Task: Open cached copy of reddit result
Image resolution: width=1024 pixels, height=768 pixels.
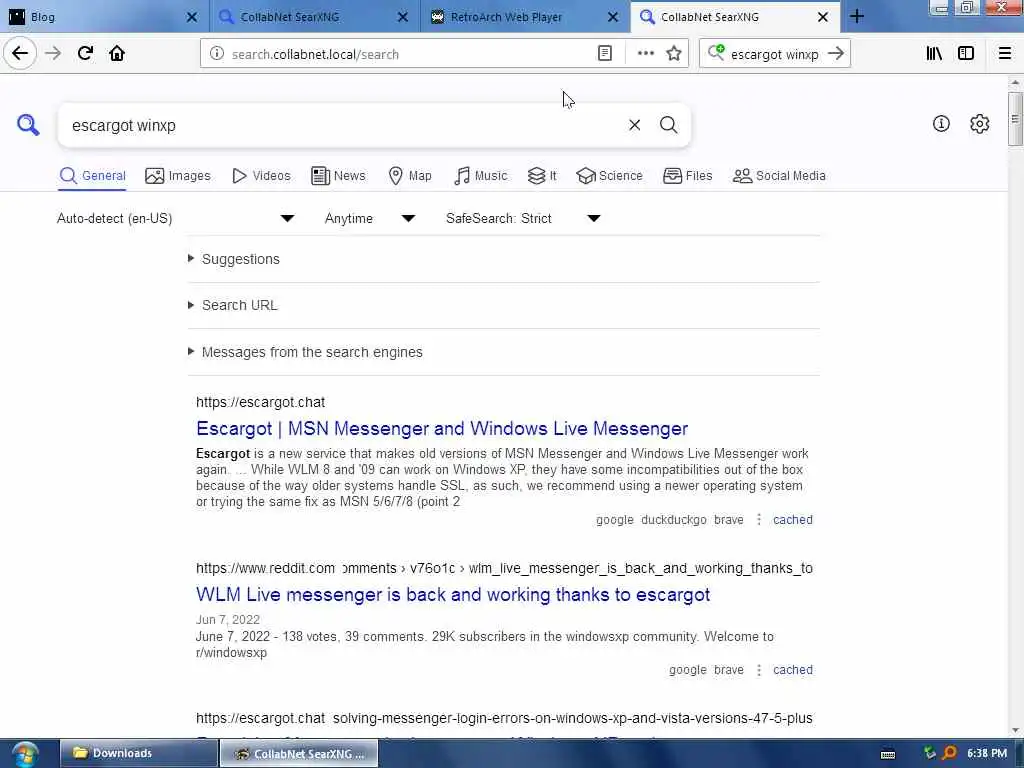Action: (793, 670)
